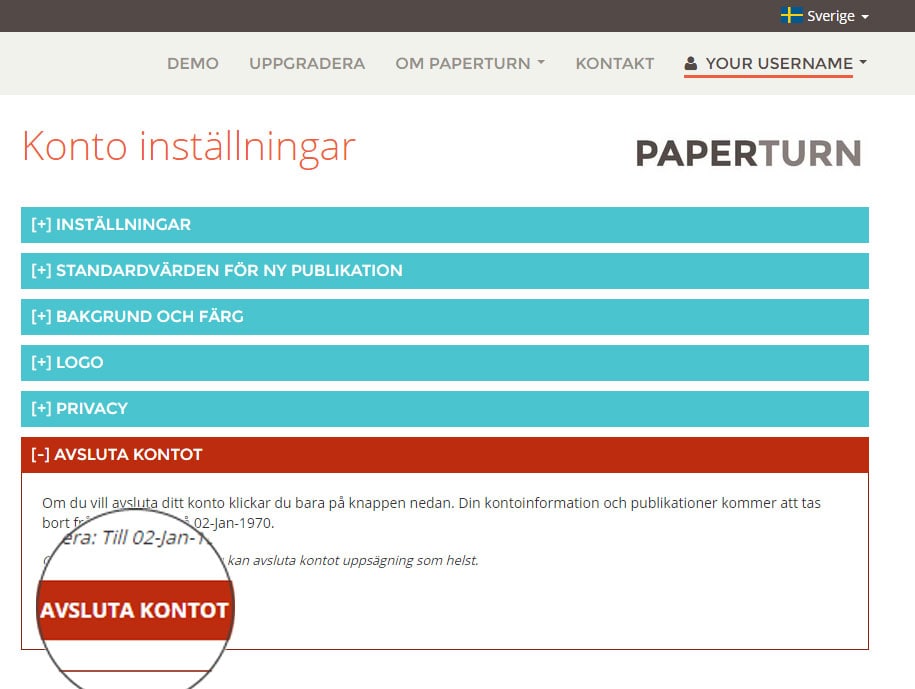Click the user profile icon
Image resolution: width=915 pixels, height=689 pixels.
tap(690, 63)
